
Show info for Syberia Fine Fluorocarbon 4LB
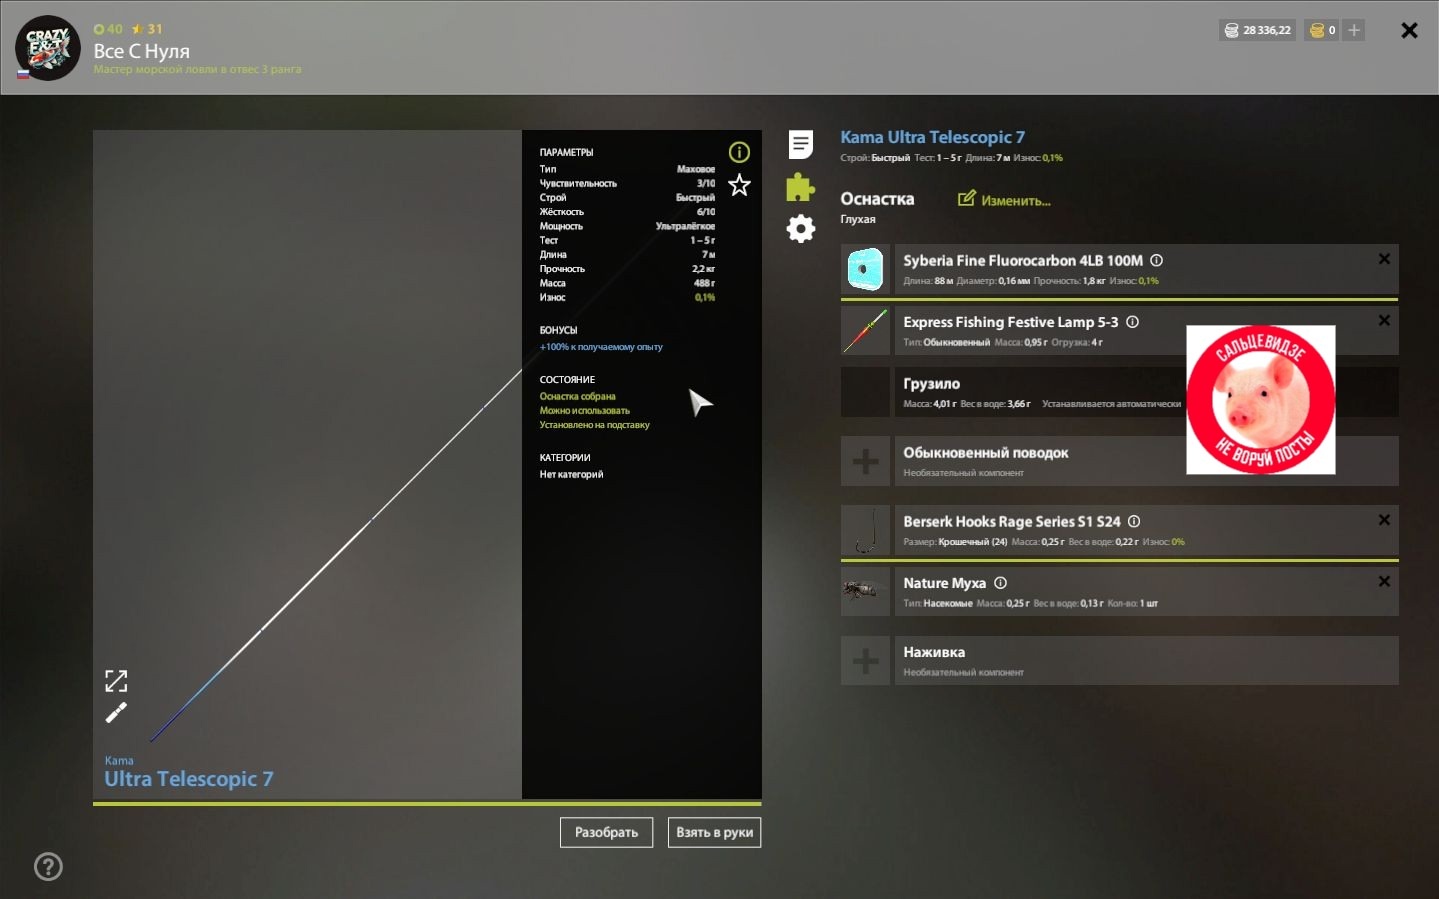(1156, 260)
